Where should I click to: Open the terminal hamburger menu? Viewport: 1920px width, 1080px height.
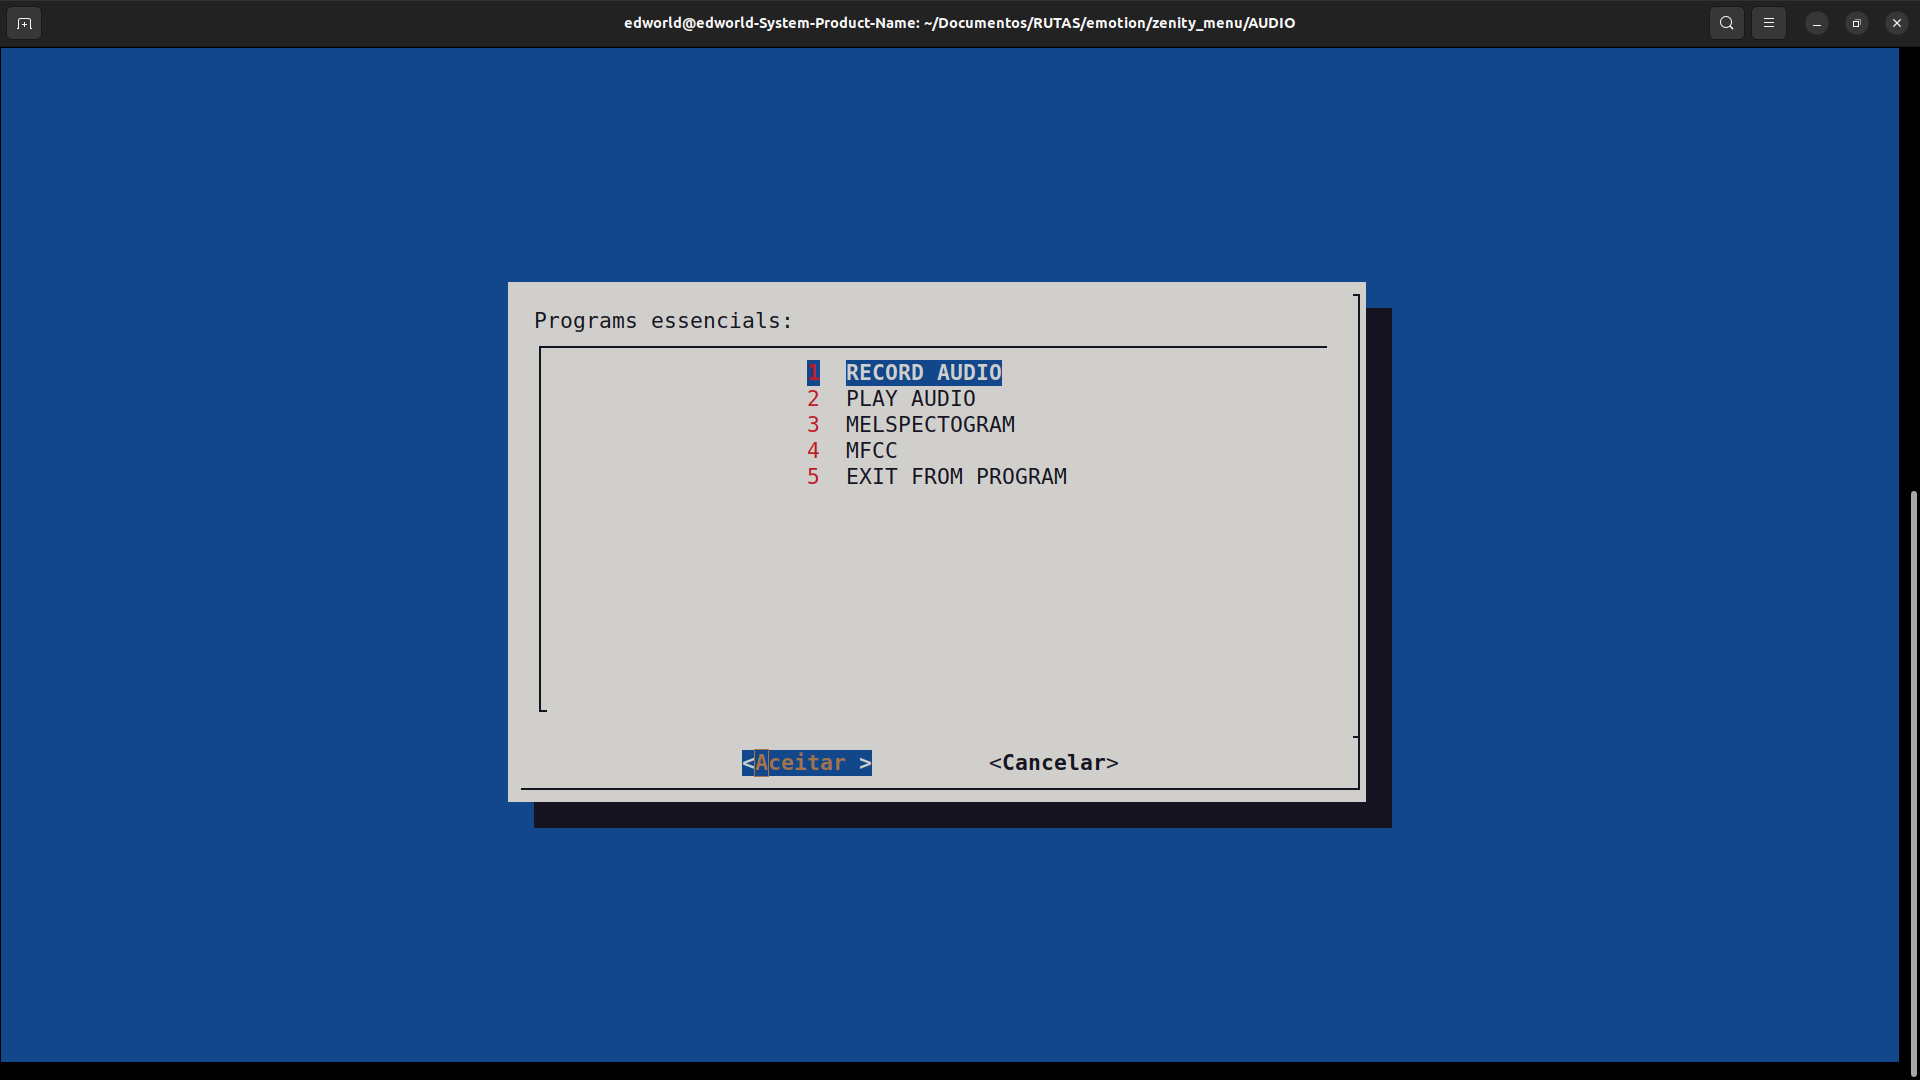(x=1768, y=23)
